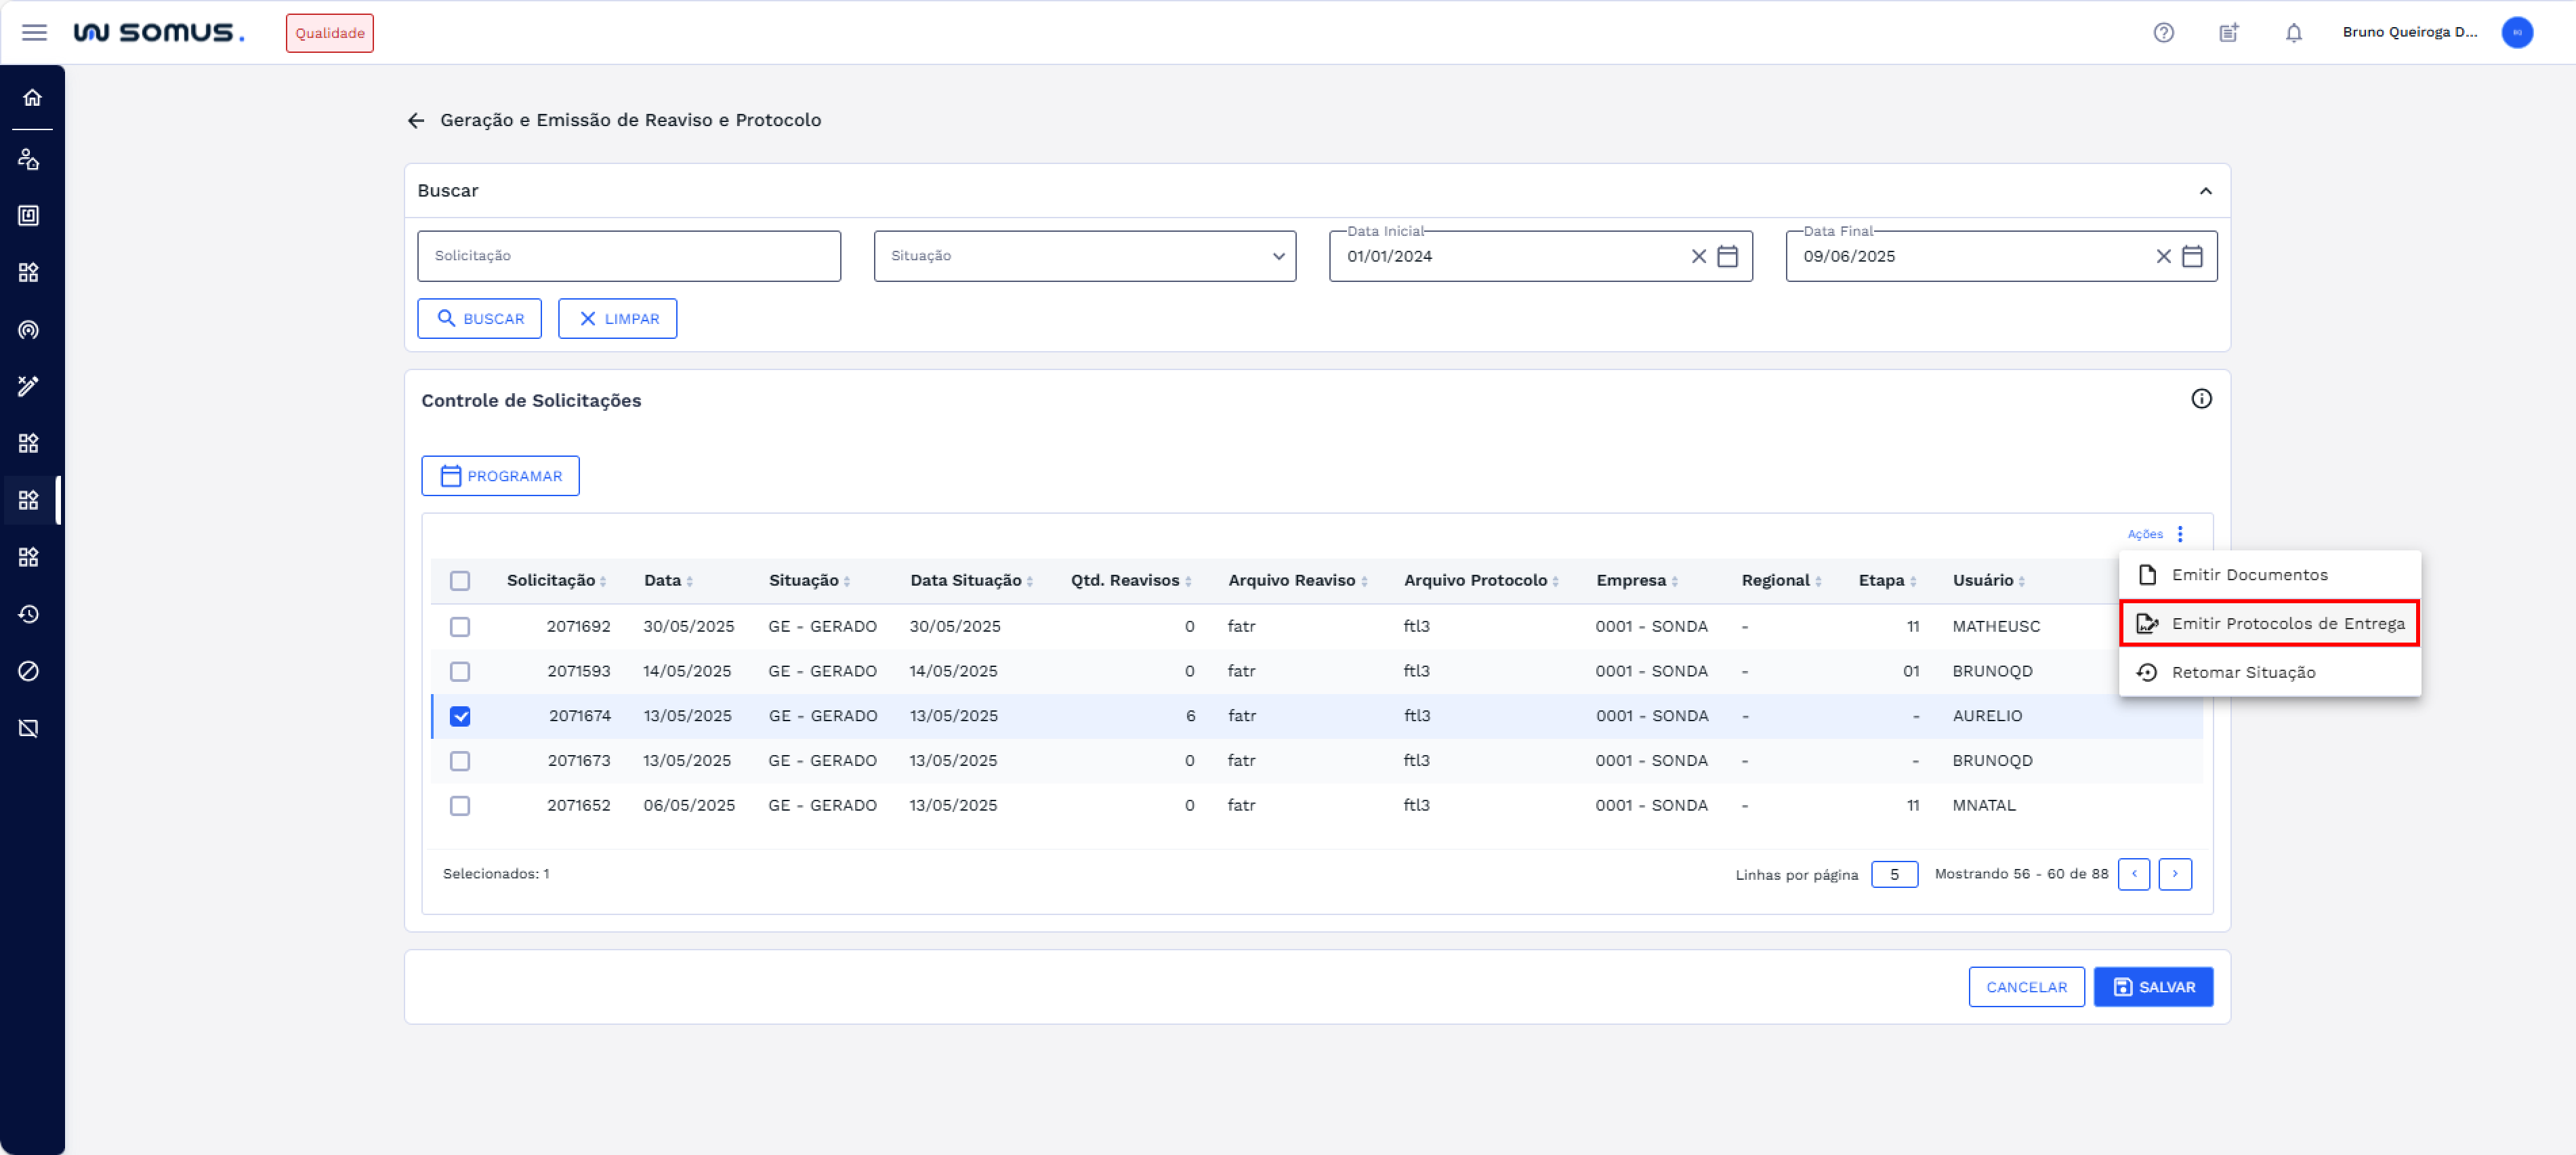Toggle the select-all header checkbox

460,580
